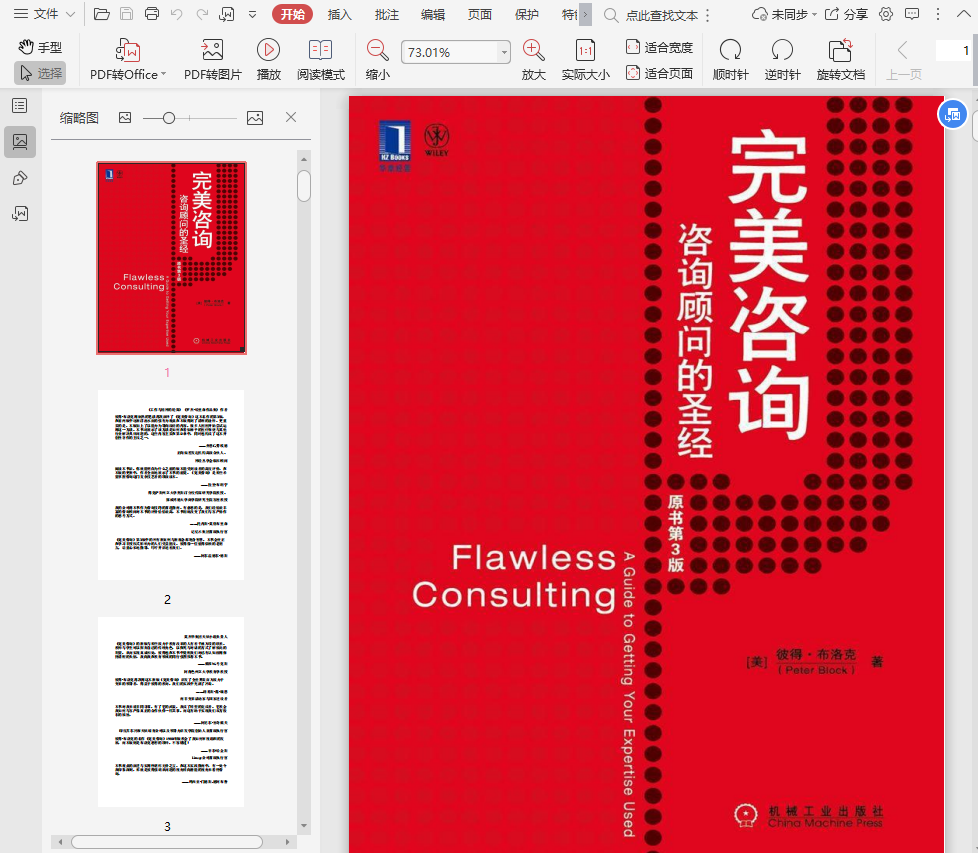978x853 pixels.
Task: Switch to the 批注 tab
Action: 386,14
